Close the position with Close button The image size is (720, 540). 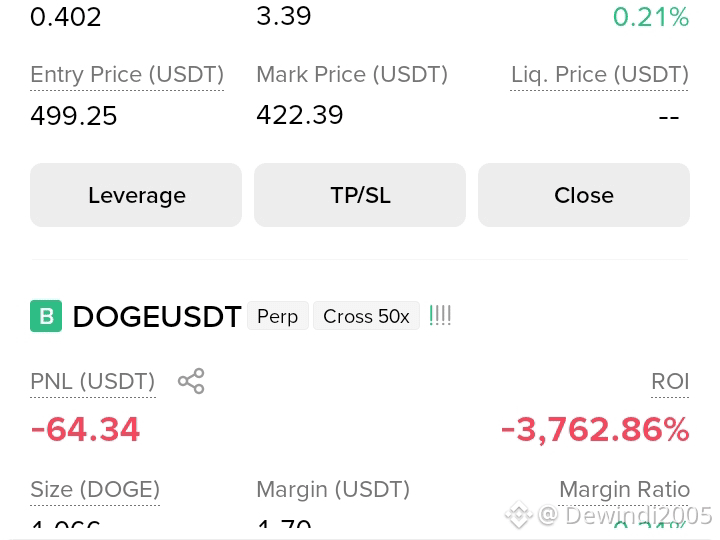click(x=584, y=195)
